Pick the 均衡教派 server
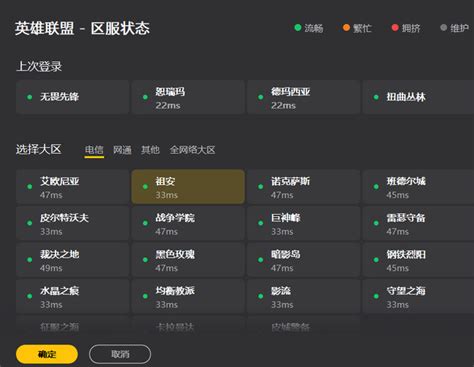This screenshot has width=474, height=367. [188, 296]
